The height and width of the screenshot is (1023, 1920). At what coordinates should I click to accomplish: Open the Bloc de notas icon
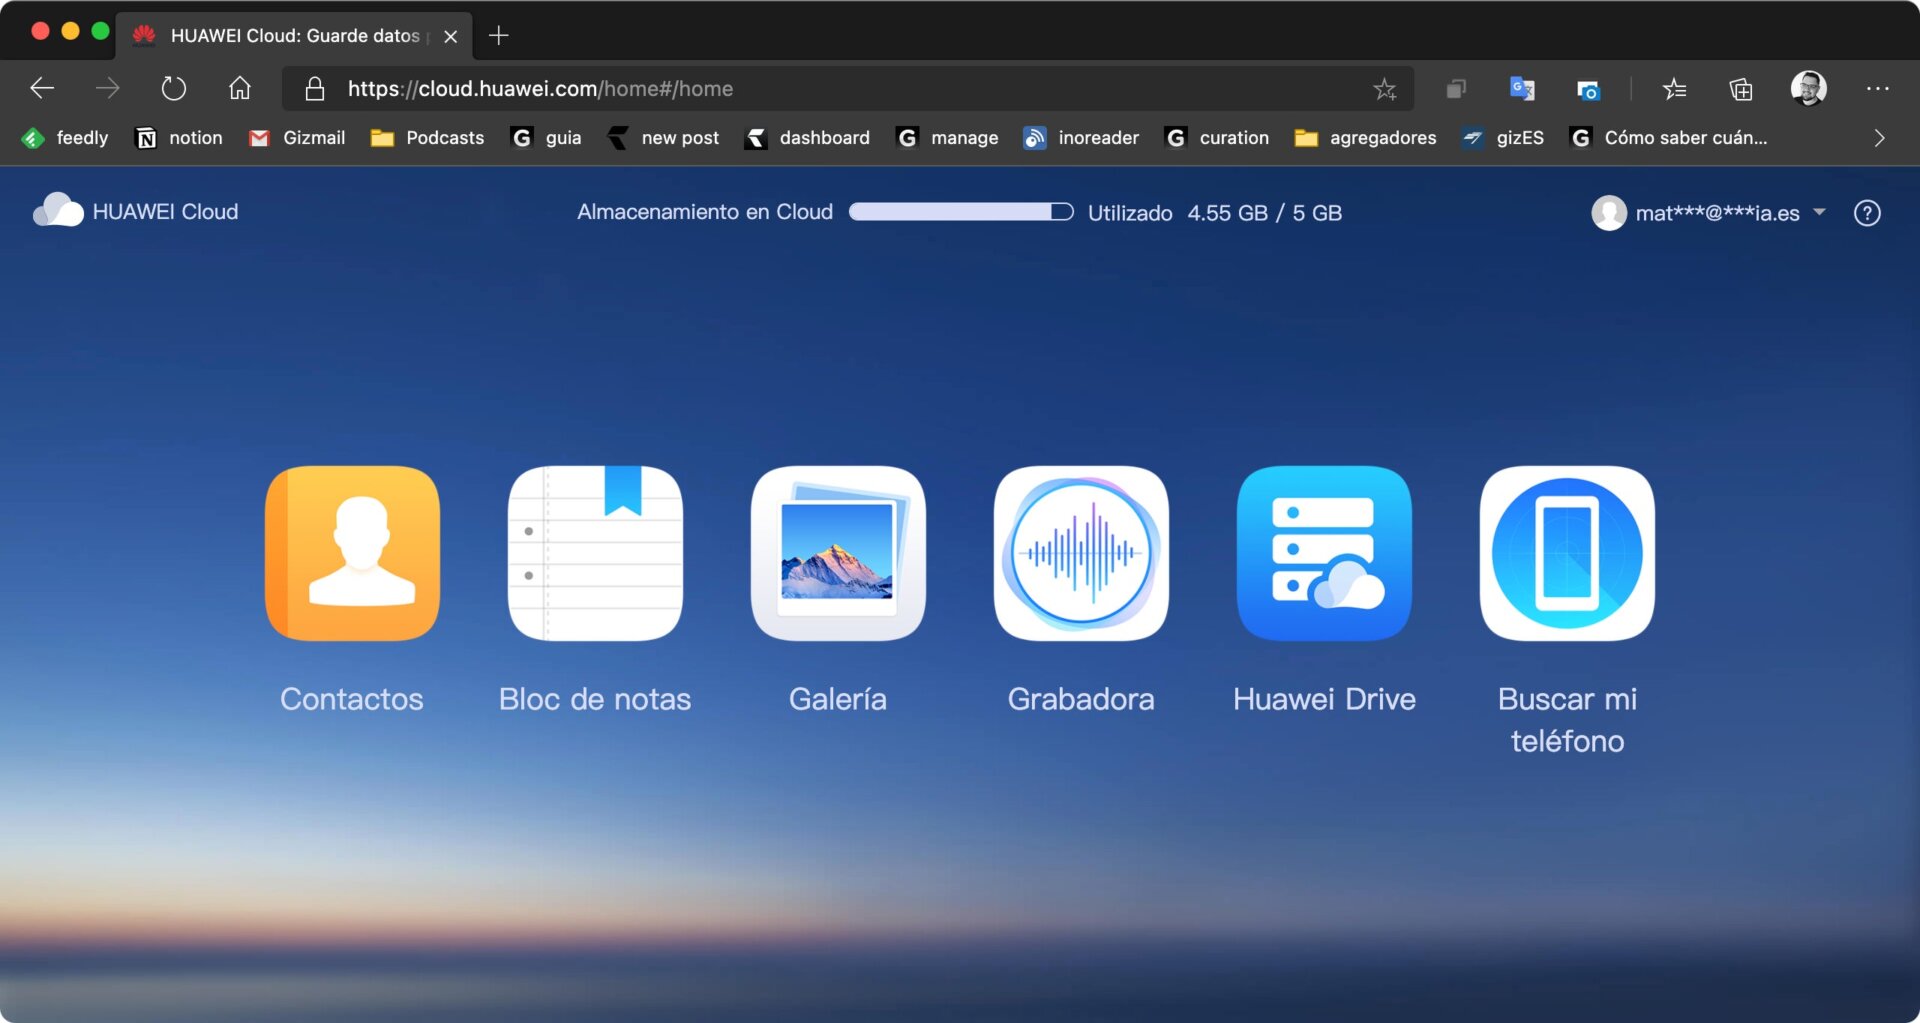pyautogui.click(x=595, y=553)
